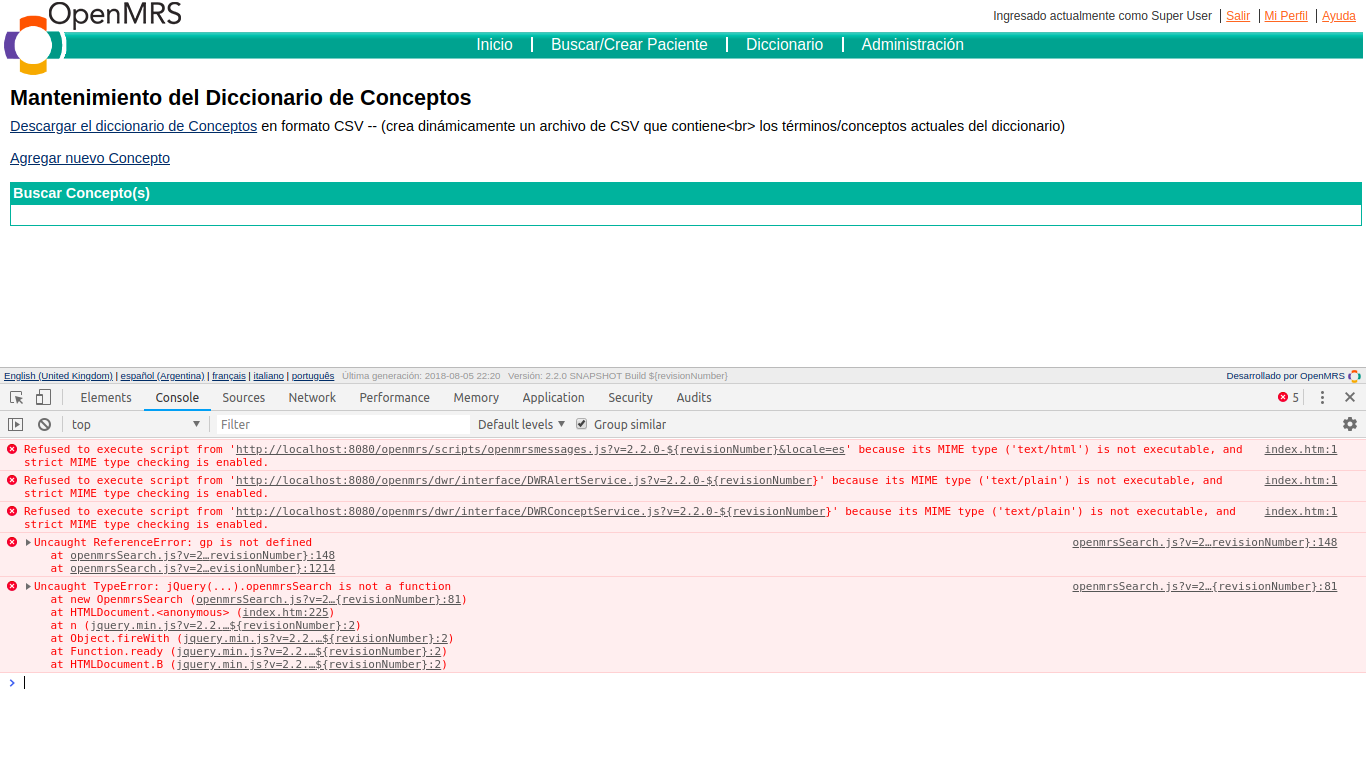This screenshot has width=1366, height=768.
Task: Activate the inspect element picker icon
Action: [16, 397]
